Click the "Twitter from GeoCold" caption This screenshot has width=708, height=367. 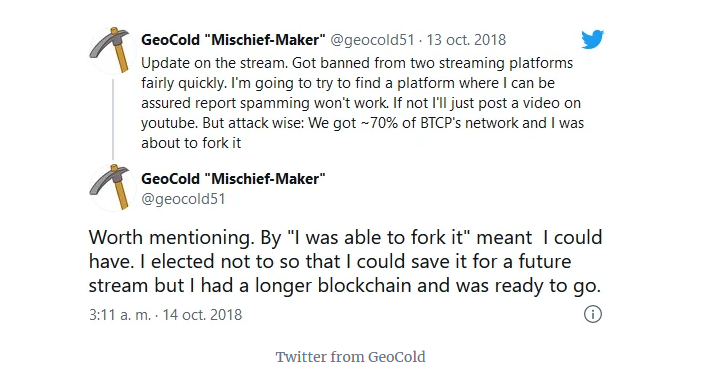pyautogui.click(x=350, y=357)
